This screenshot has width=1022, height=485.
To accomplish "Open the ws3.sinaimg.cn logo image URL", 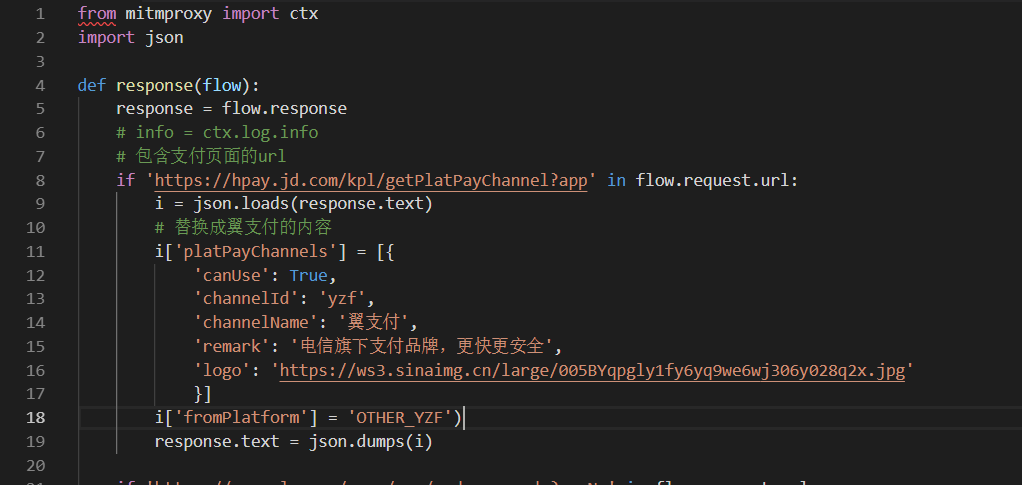I will (592, 371).
